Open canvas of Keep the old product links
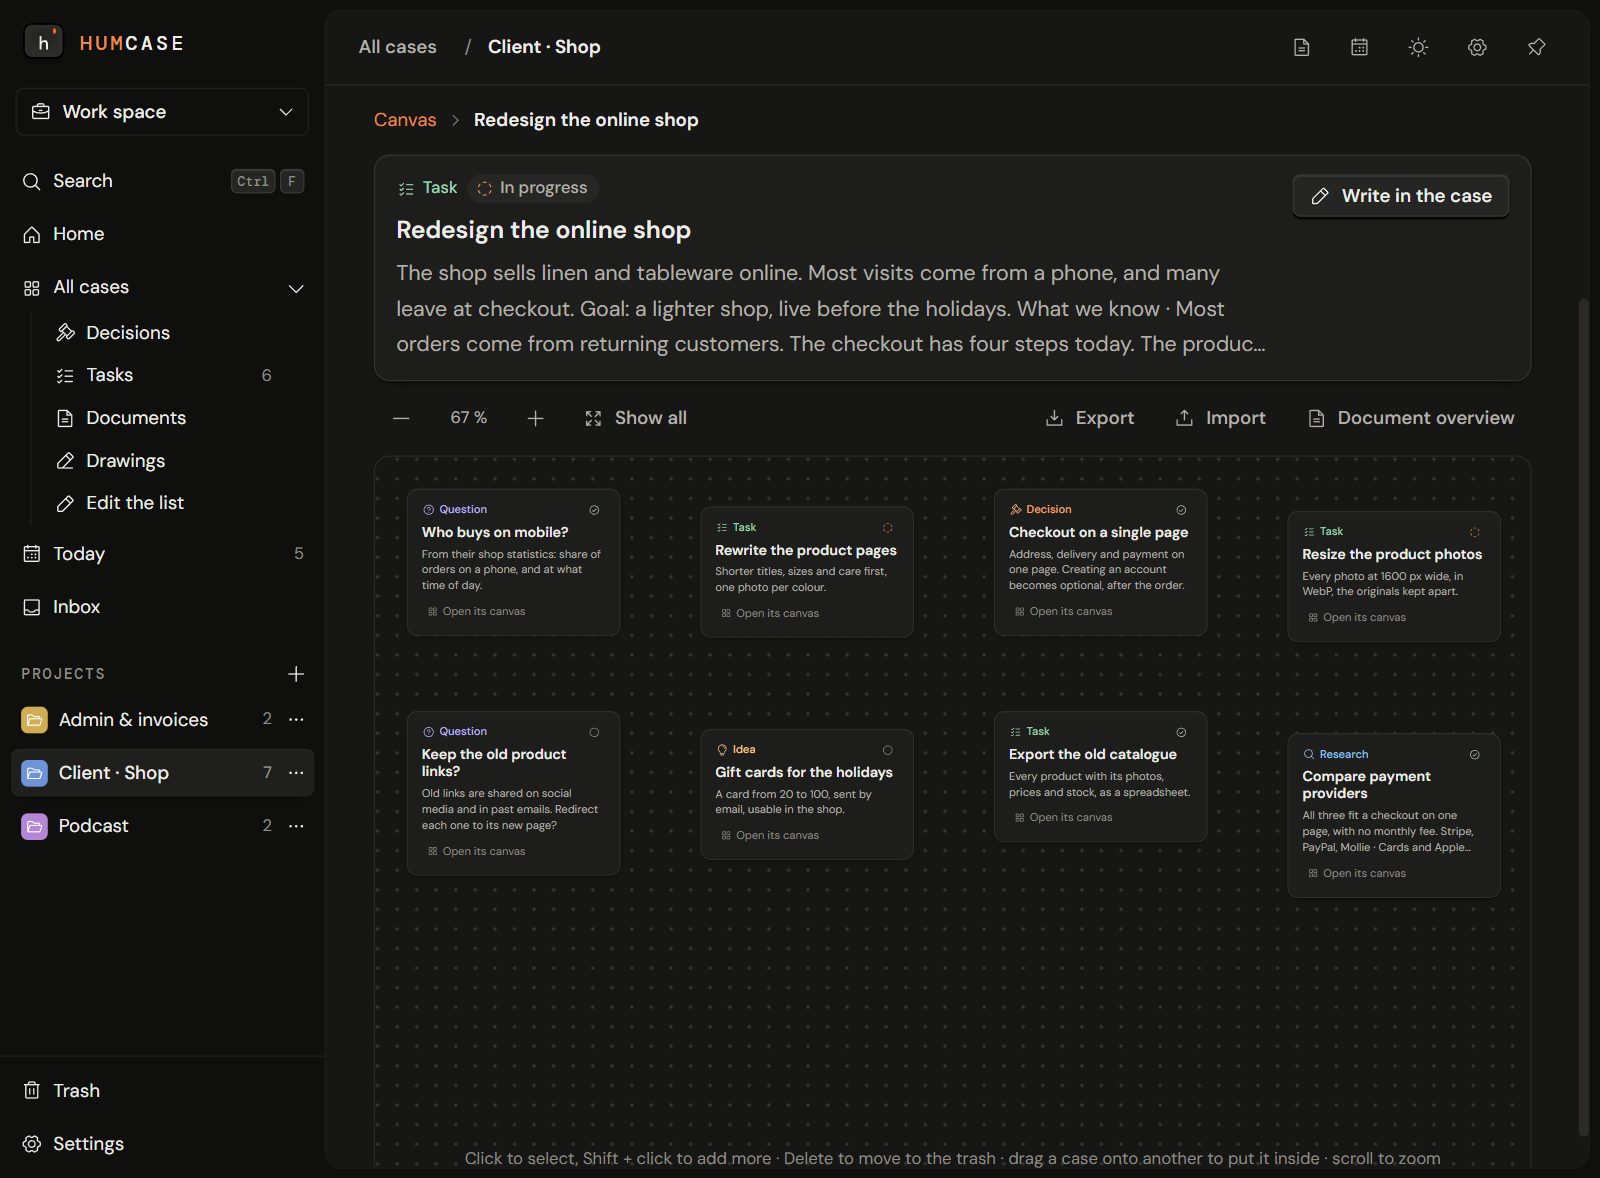Image resolution: width=1600 pixels, height=1178 pixels. (x=476, y=852)
